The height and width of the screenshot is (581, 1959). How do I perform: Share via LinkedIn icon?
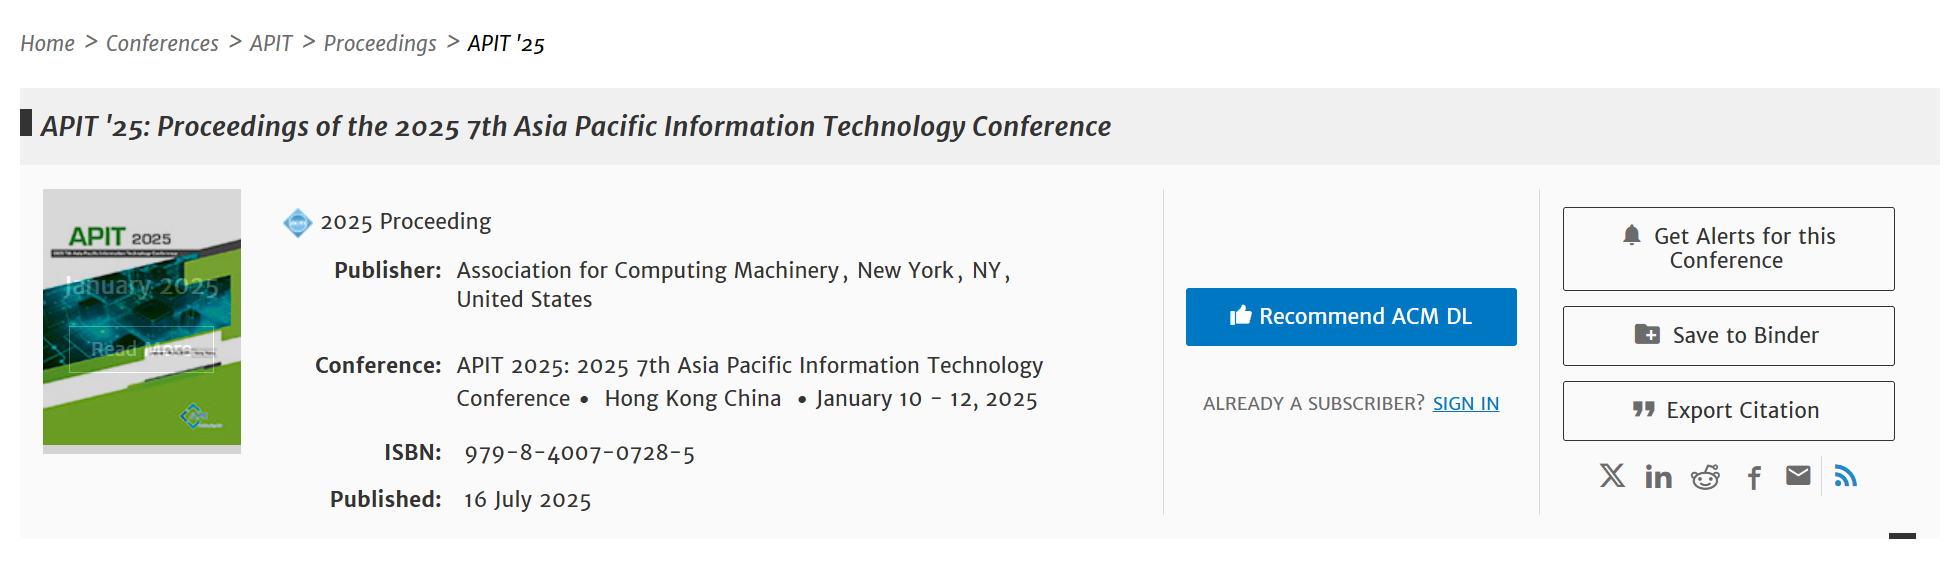click(1658, 477)
